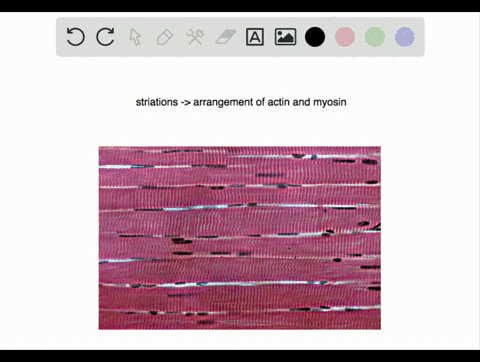Pick the black color swatch
The image size is (480, 362).
pos(315,37)
